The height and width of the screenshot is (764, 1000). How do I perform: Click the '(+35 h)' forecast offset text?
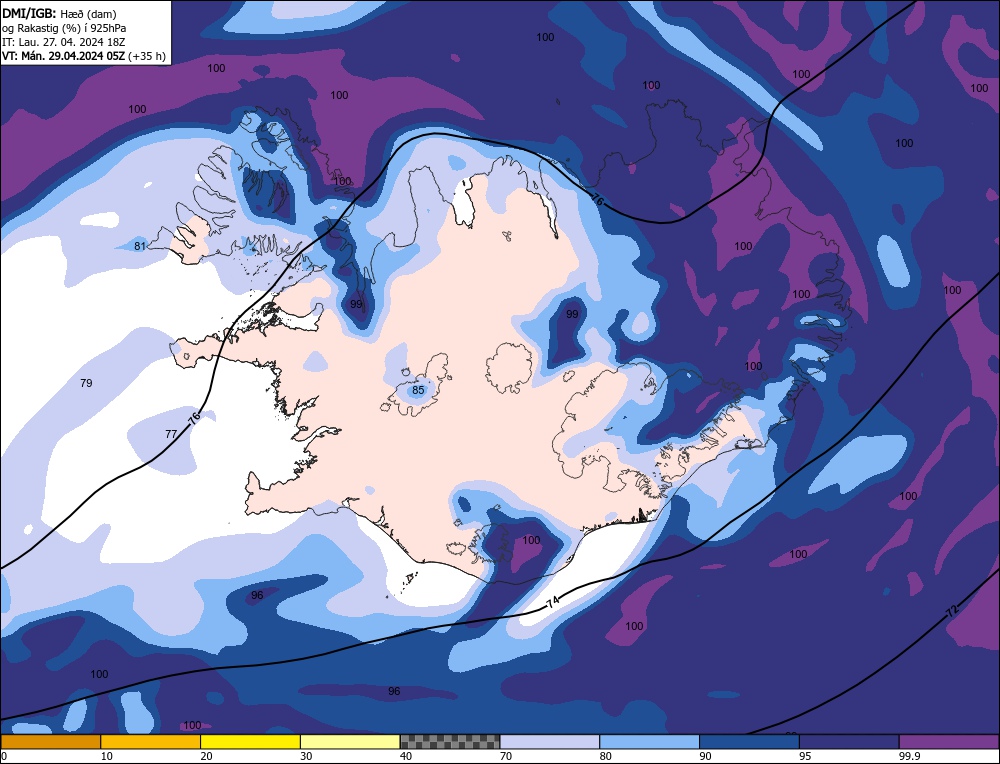pyautogui.click(x=147, y=56)
